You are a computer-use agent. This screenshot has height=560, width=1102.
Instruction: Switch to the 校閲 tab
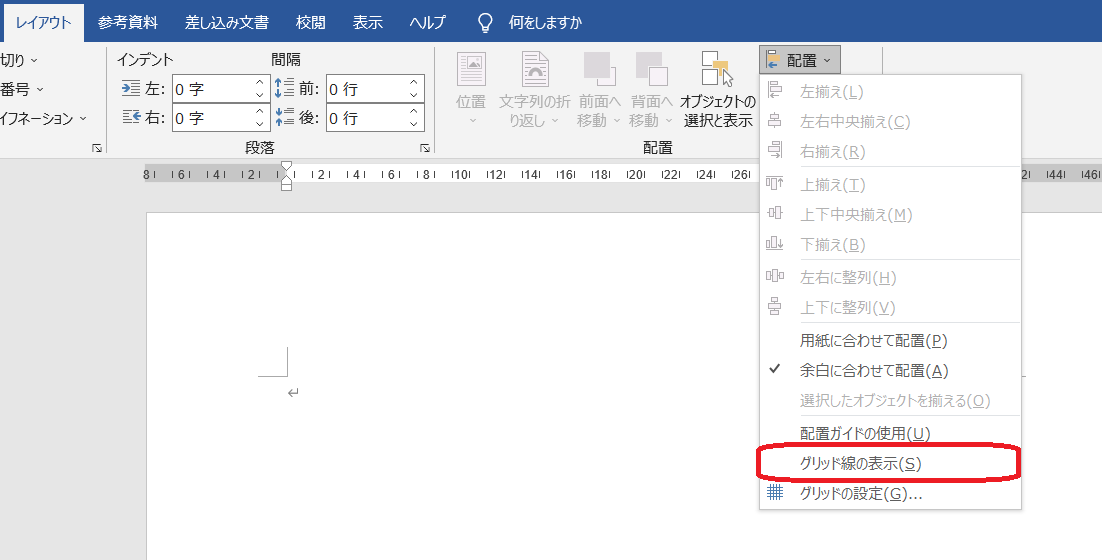311,22
